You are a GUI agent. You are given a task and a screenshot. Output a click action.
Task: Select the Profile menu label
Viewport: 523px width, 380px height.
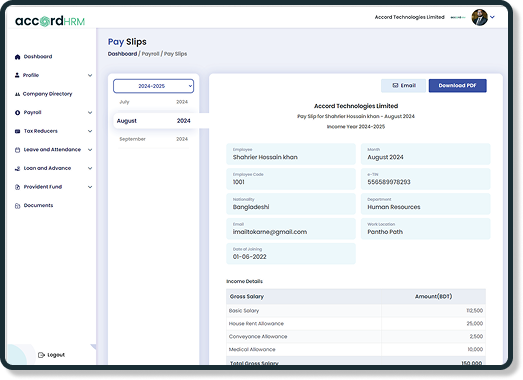pos(31,75)
